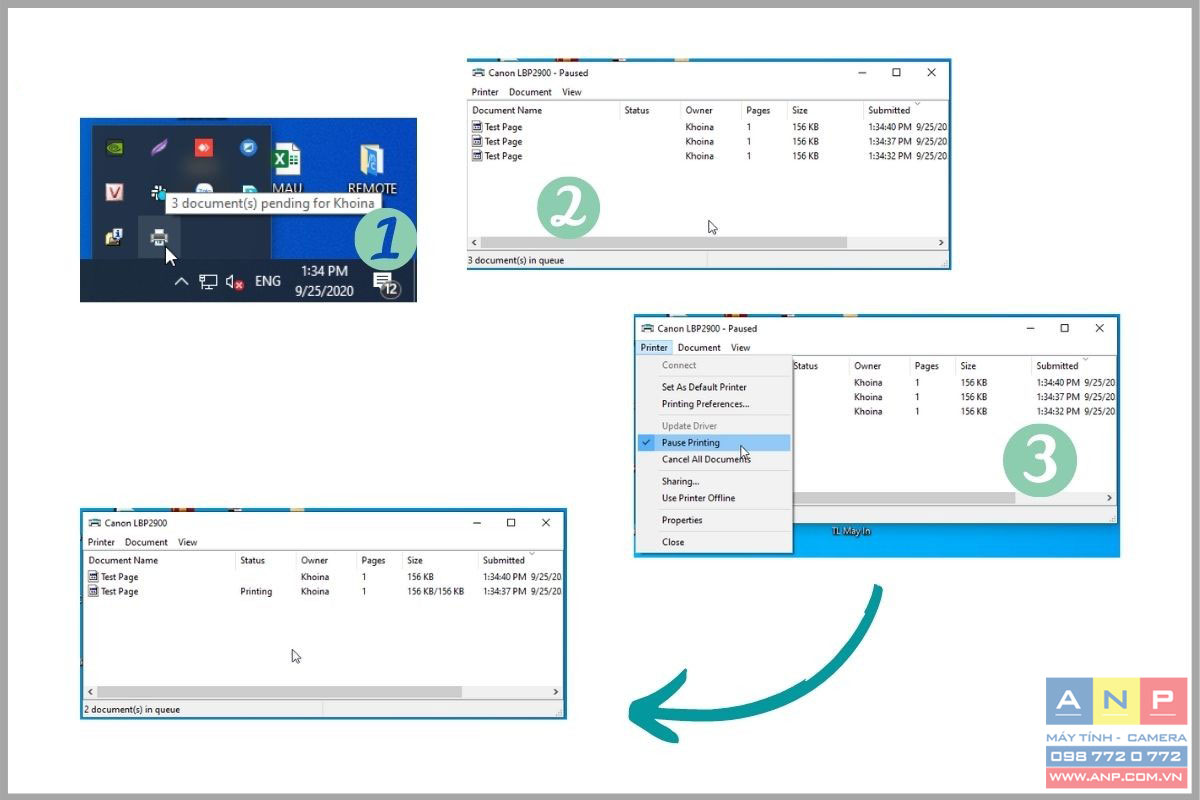Screen dimensions: 1200x800
Task: Click the blue circular monitor tray icon
Action: coord(248,147)
